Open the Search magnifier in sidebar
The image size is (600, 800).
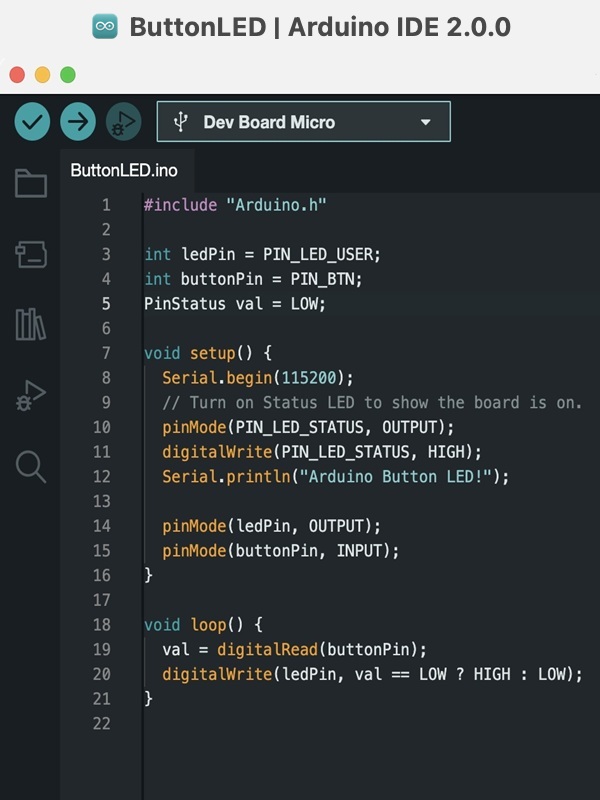tap(31, 466)
